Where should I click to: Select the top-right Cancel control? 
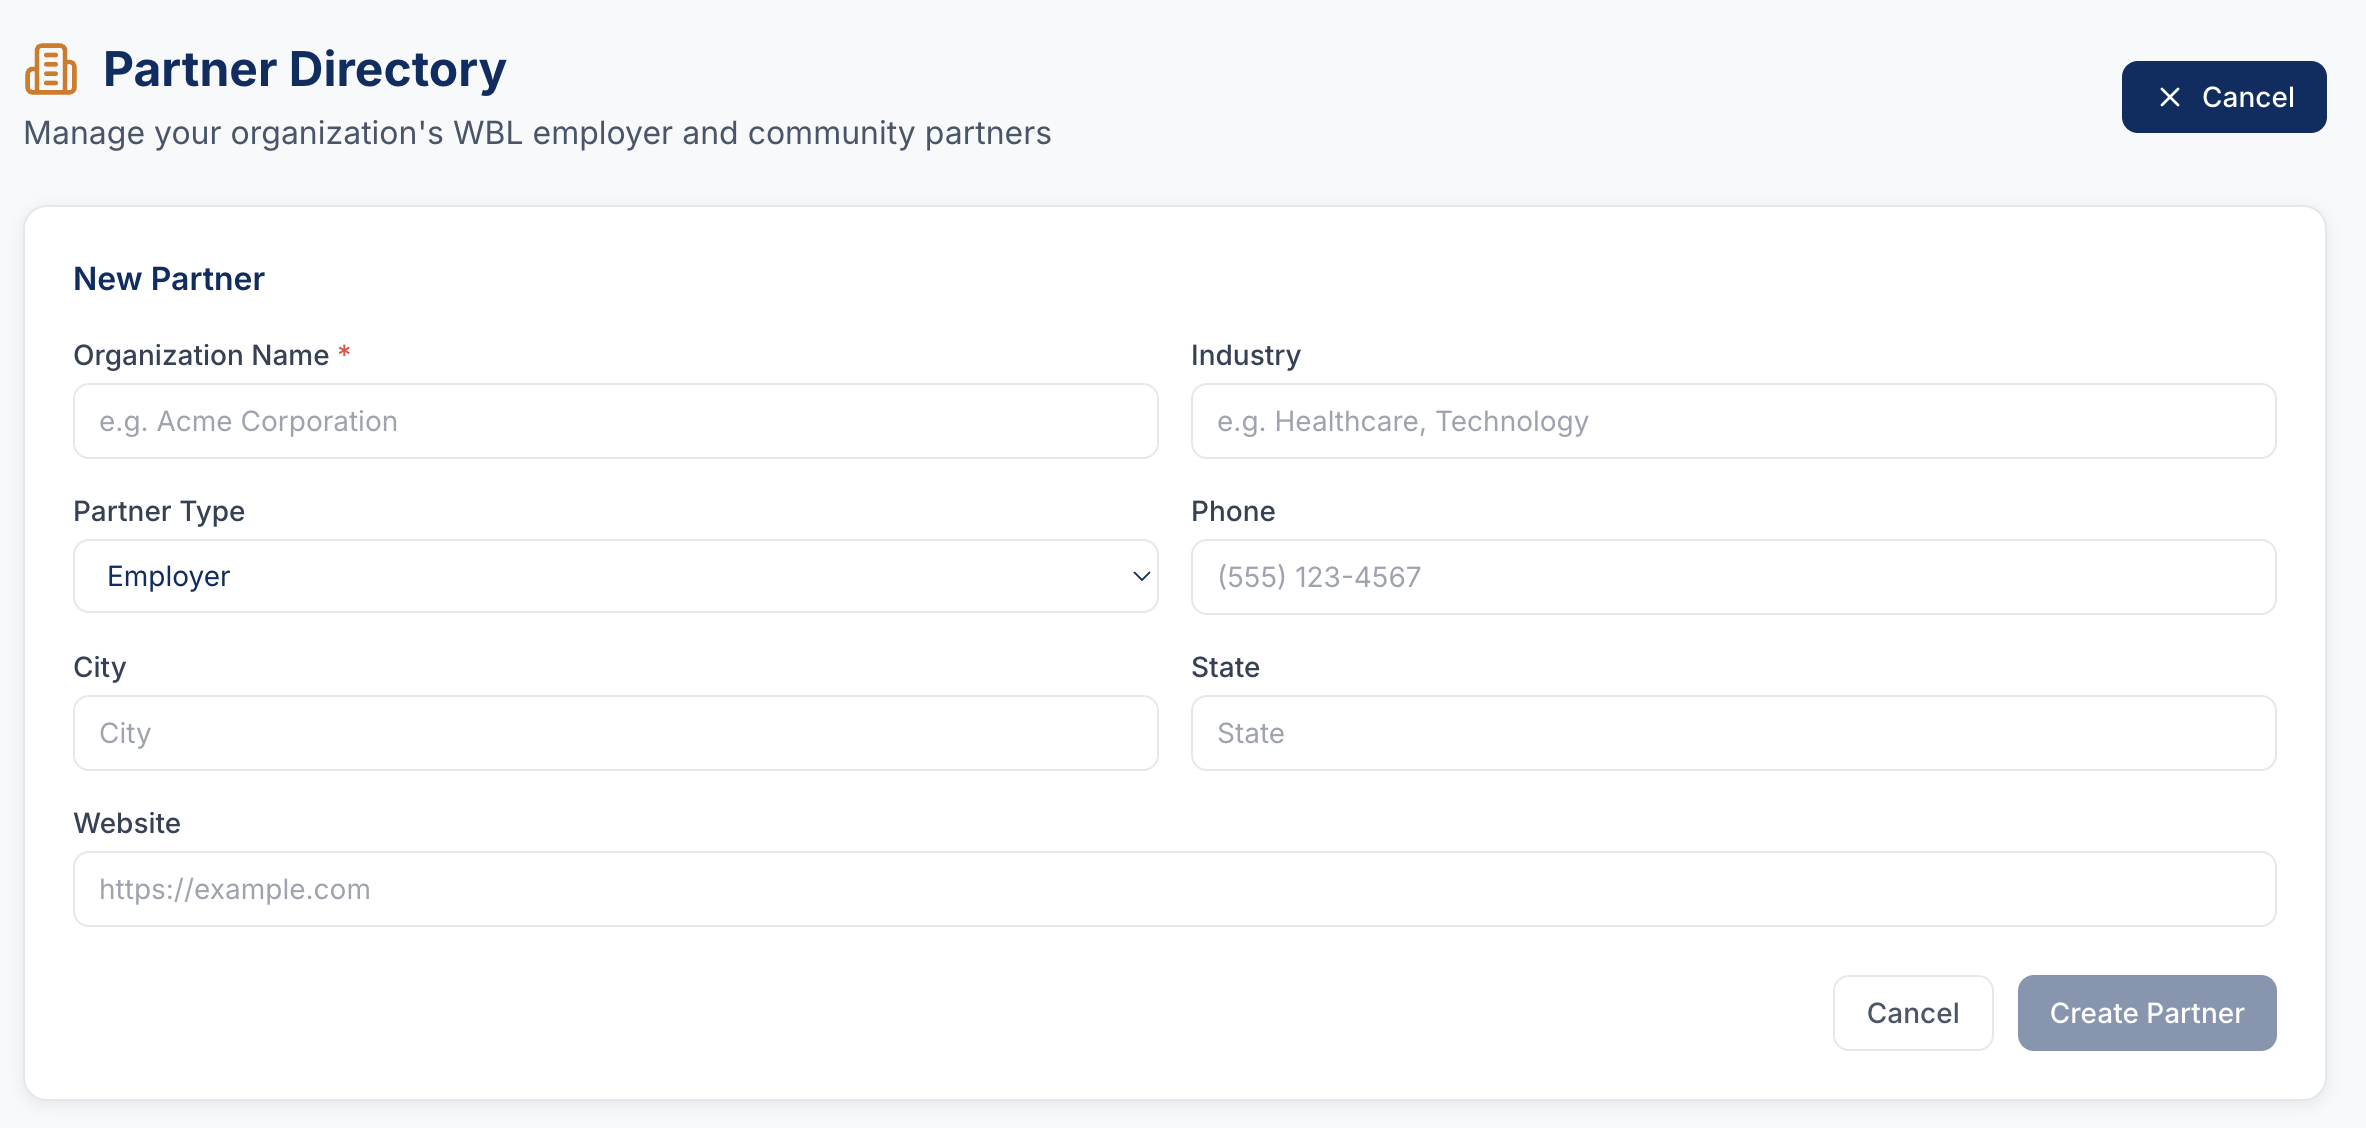click(x=2223, y=96)
